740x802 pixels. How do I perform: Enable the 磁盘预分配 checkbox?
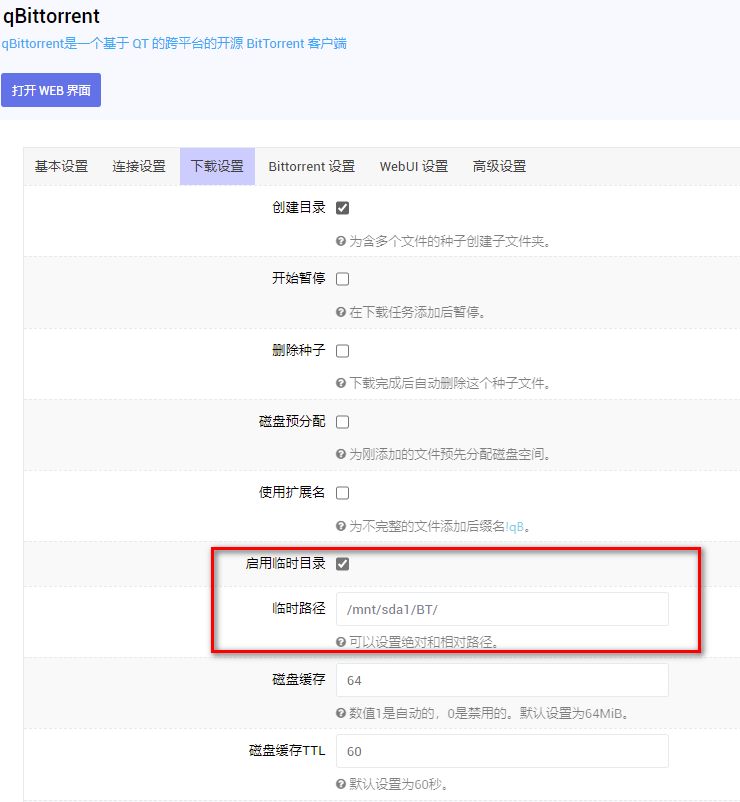(x=342, y=422)
